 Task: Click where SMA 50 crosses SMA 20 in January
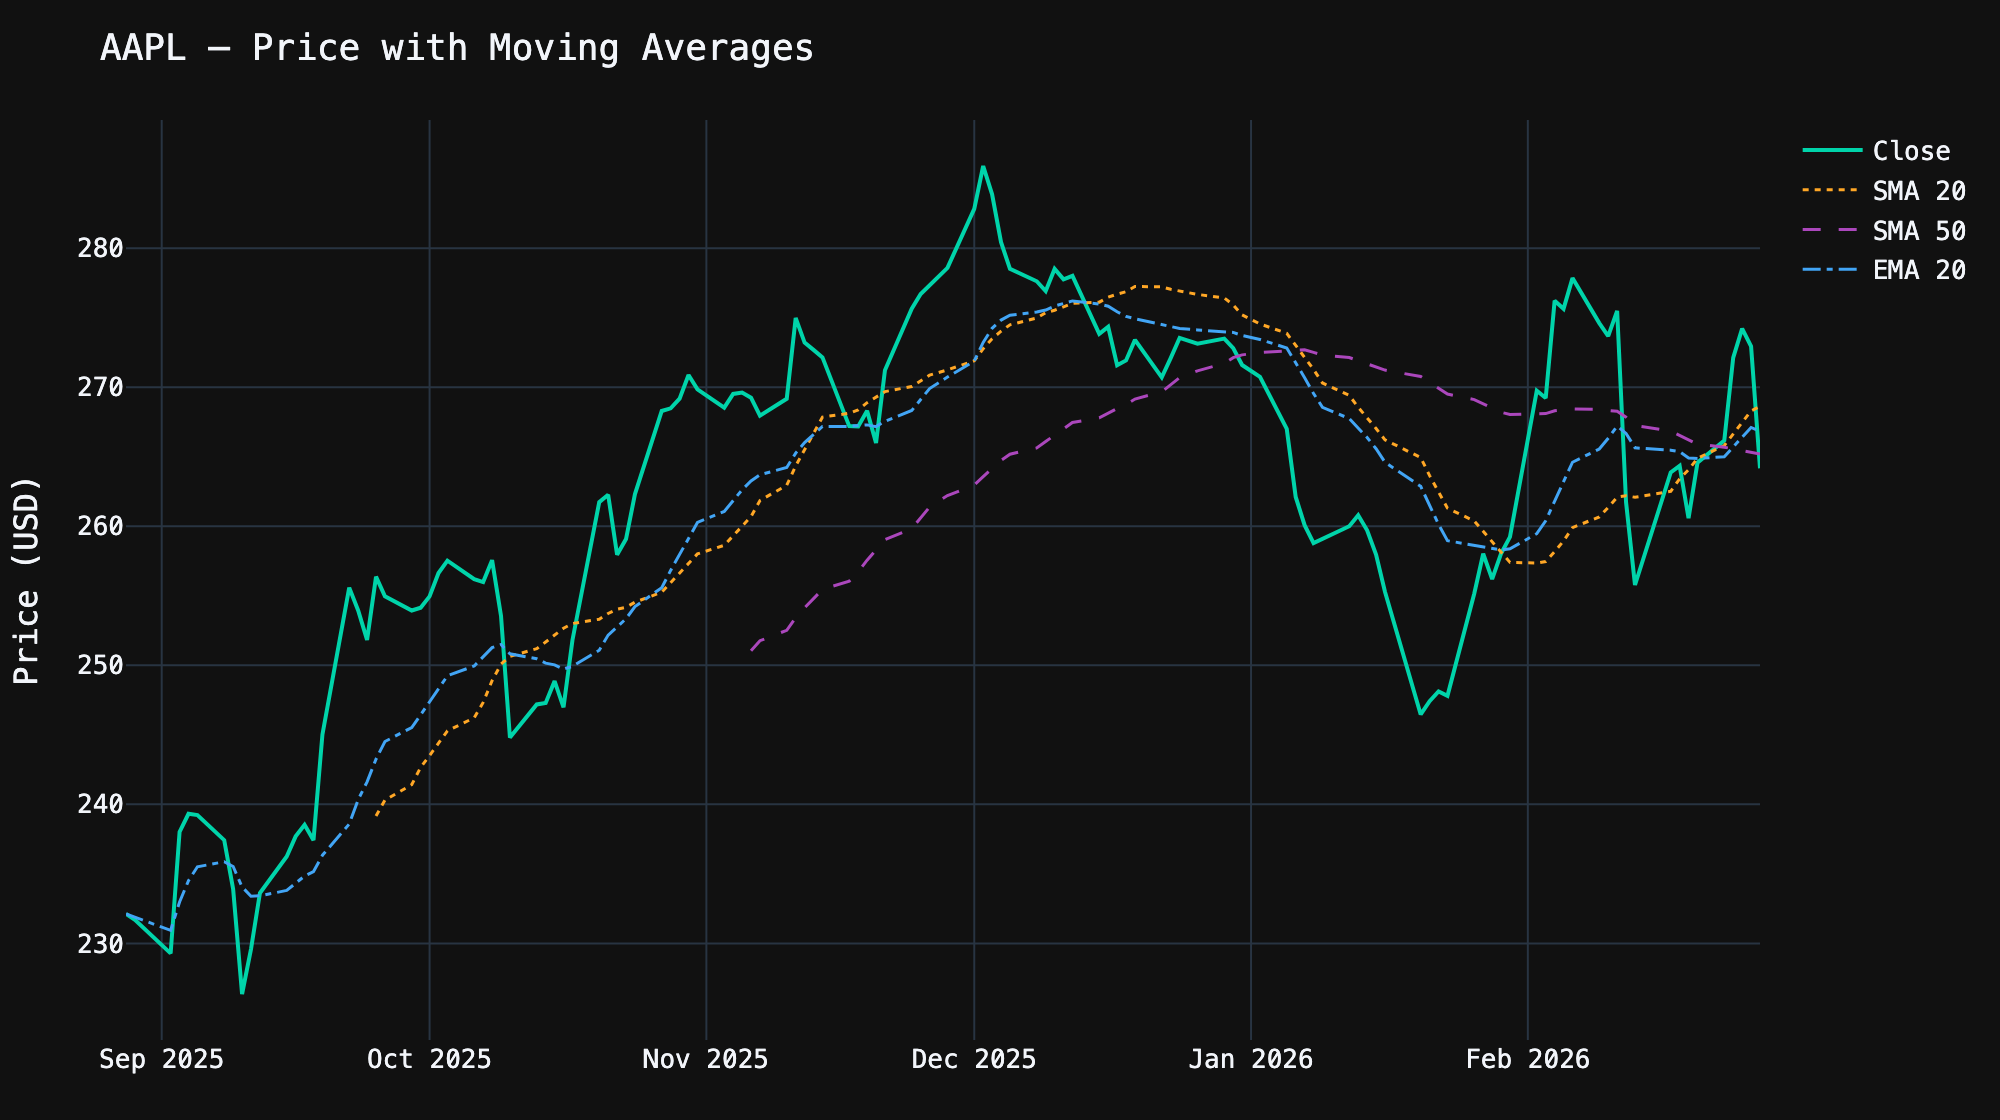pyautogui.click(x=1301, y=352)
